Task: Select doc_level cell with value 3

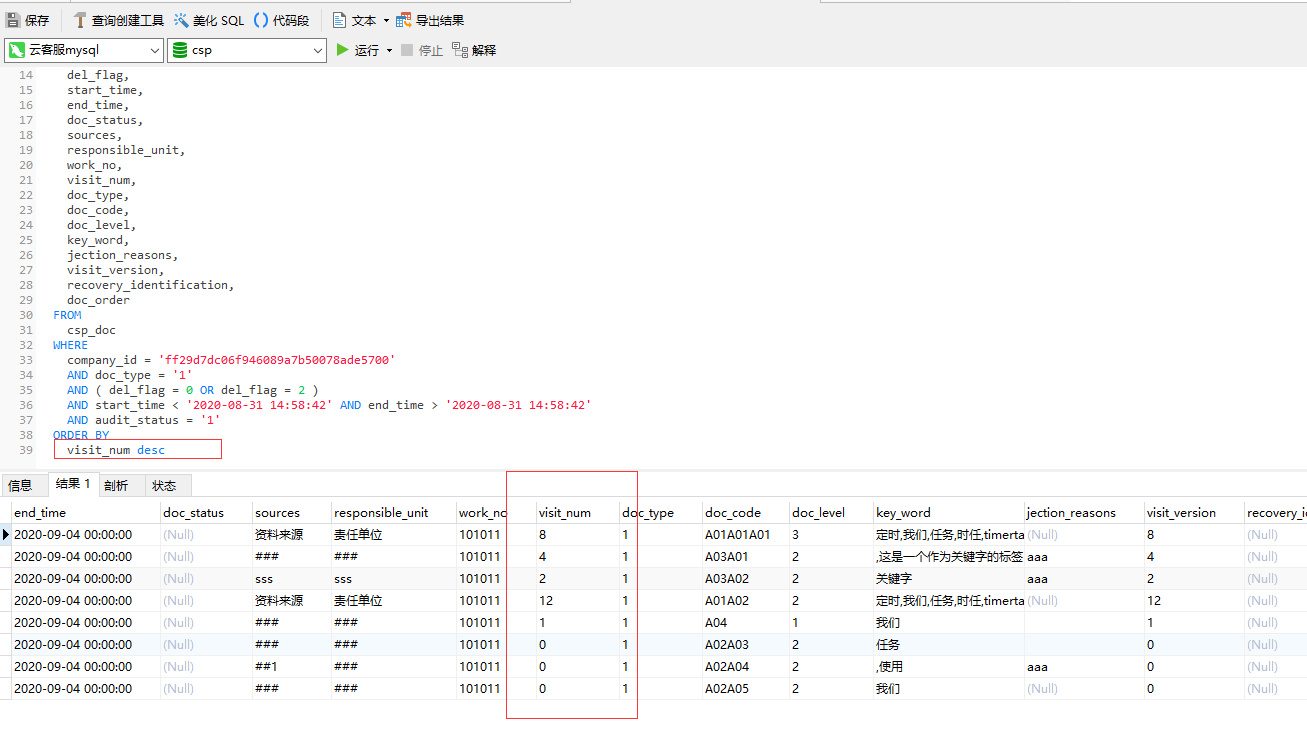Action: 832,534
